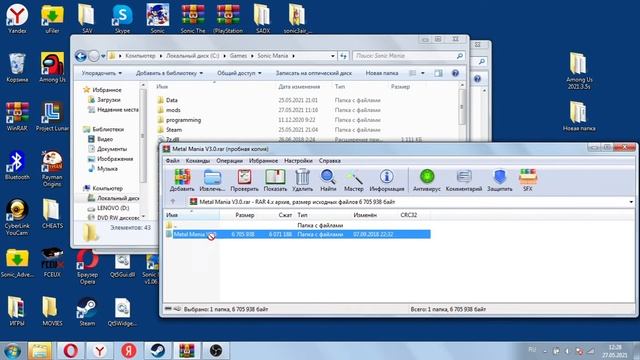Open the Настройки menu
Image resolution: width=640 pixels, height=360 pixels.
point(298,161)
